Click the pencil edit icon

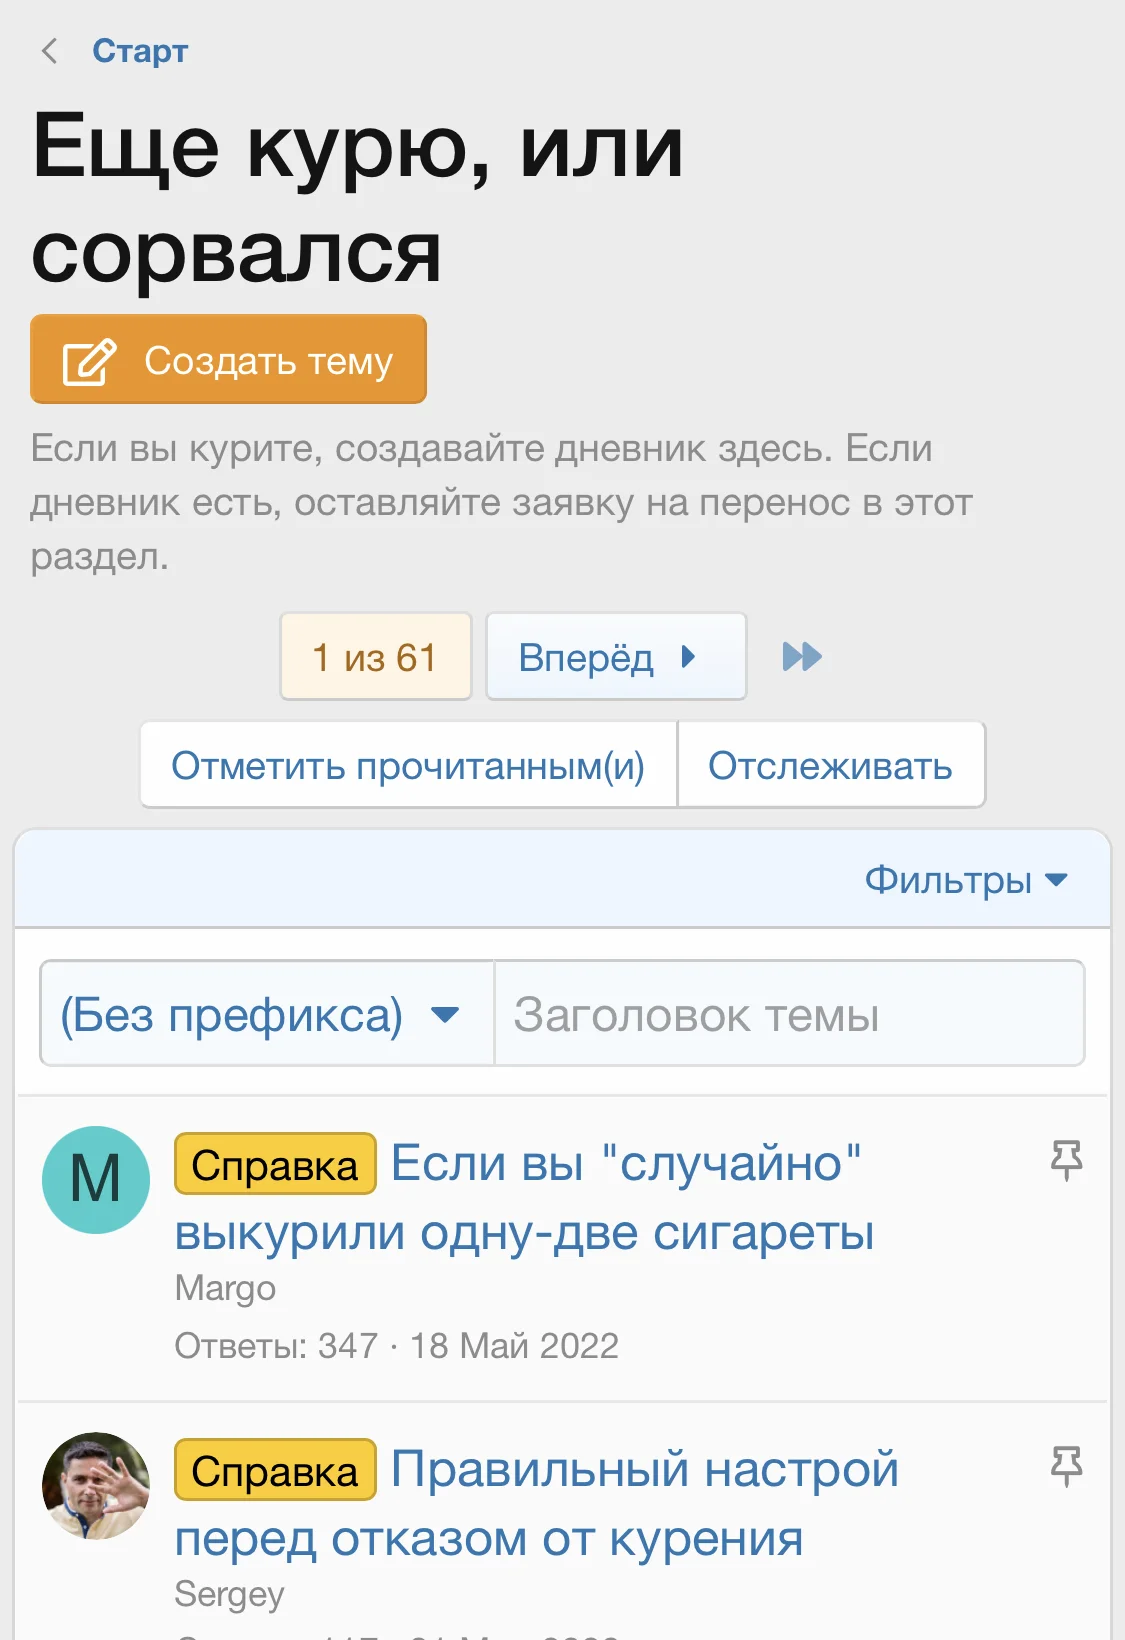tap(89, 362)
